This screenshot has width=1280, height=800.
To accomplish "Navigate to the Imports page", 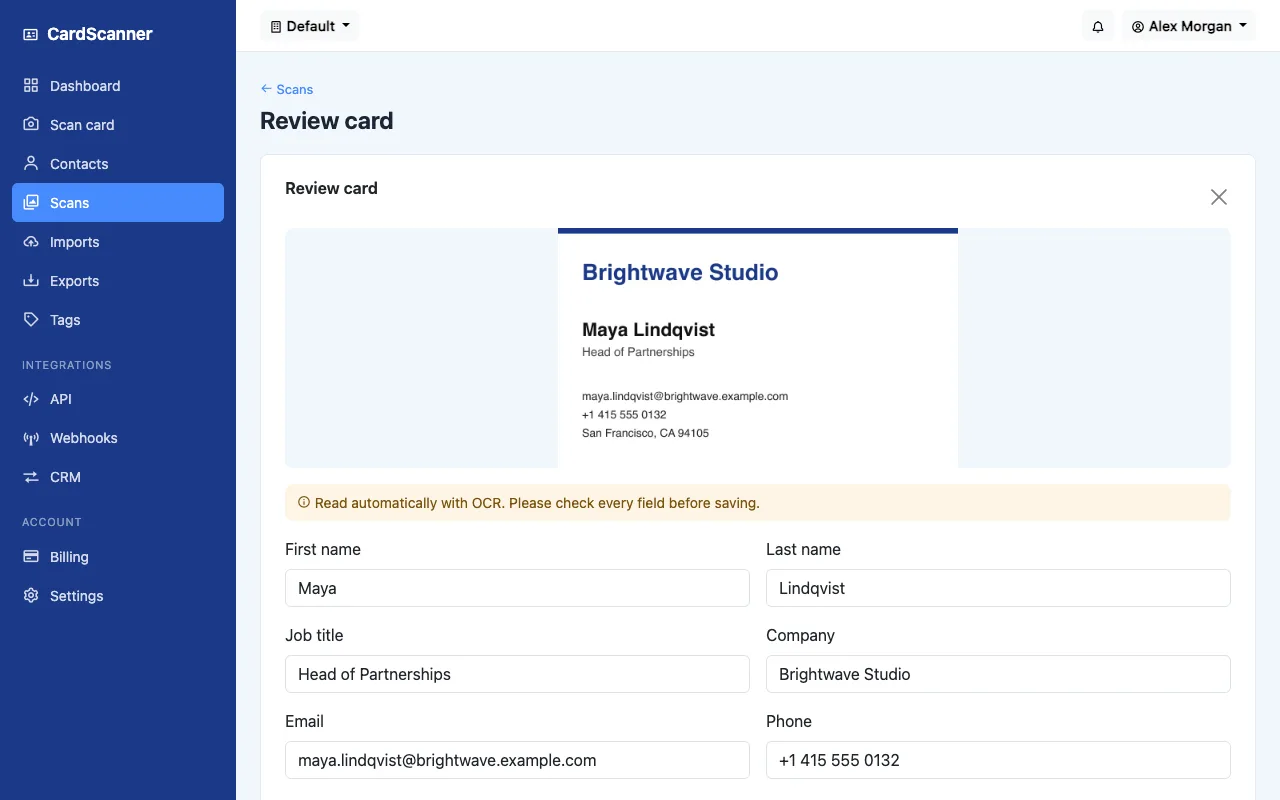I will [x=118, y=242].
